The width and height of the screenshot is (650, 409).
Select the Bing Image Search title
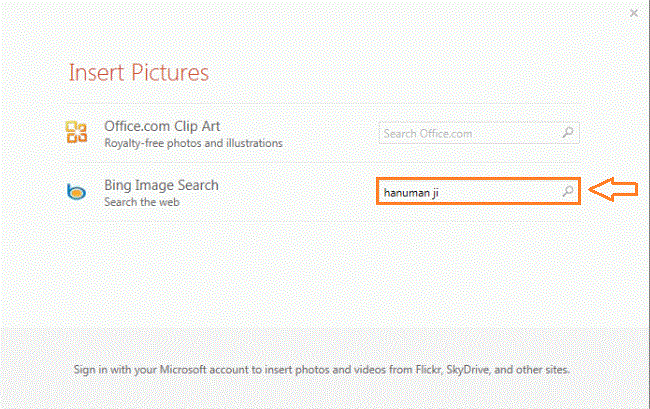161,185
